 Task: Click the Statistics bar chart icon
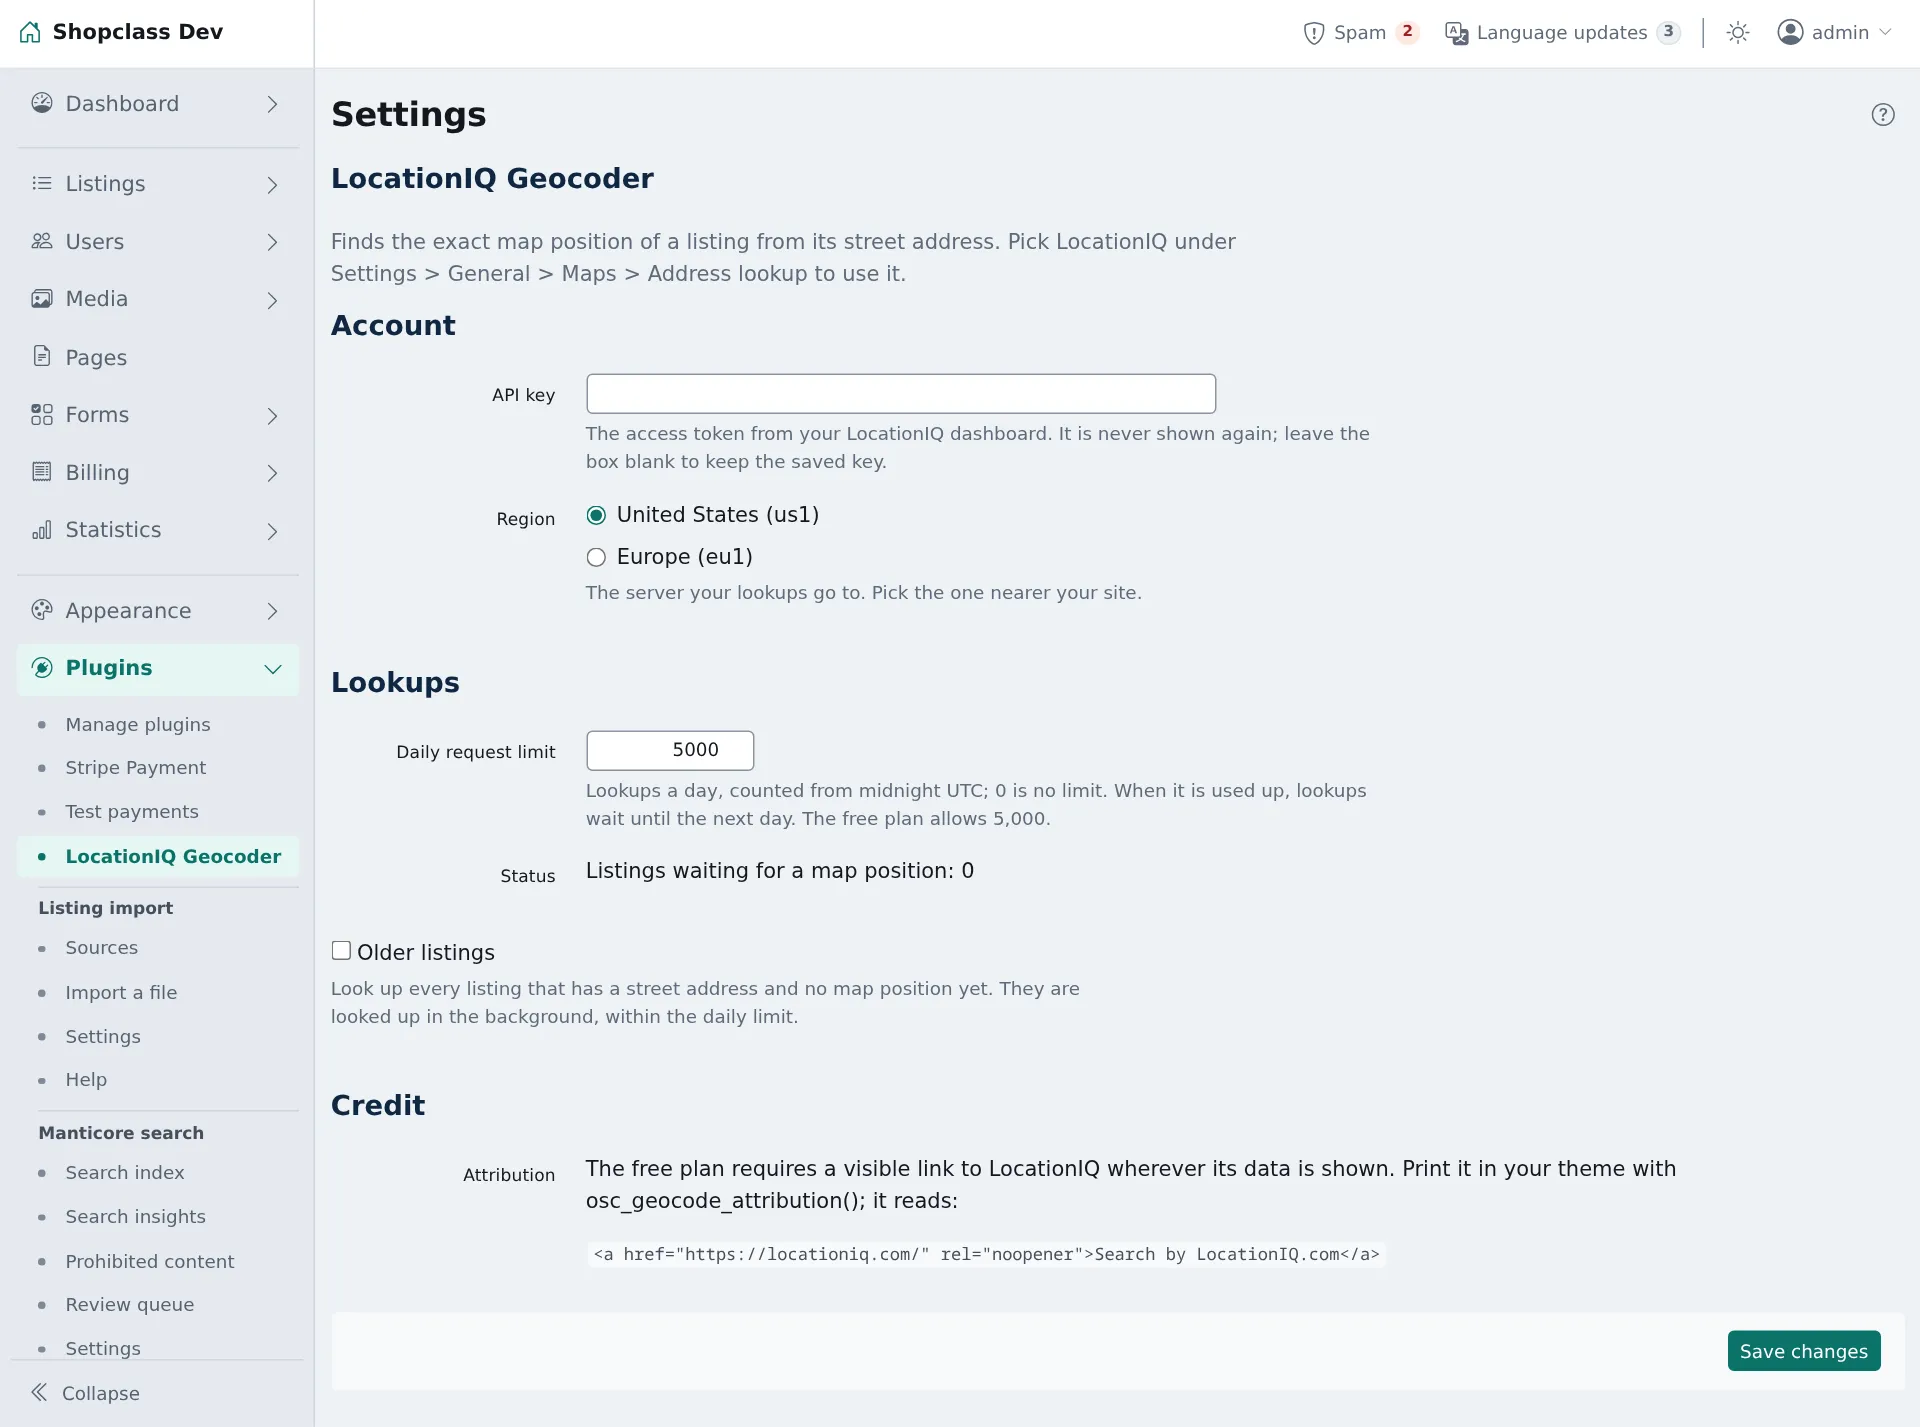pyautogui.click(x=41, y=530)
